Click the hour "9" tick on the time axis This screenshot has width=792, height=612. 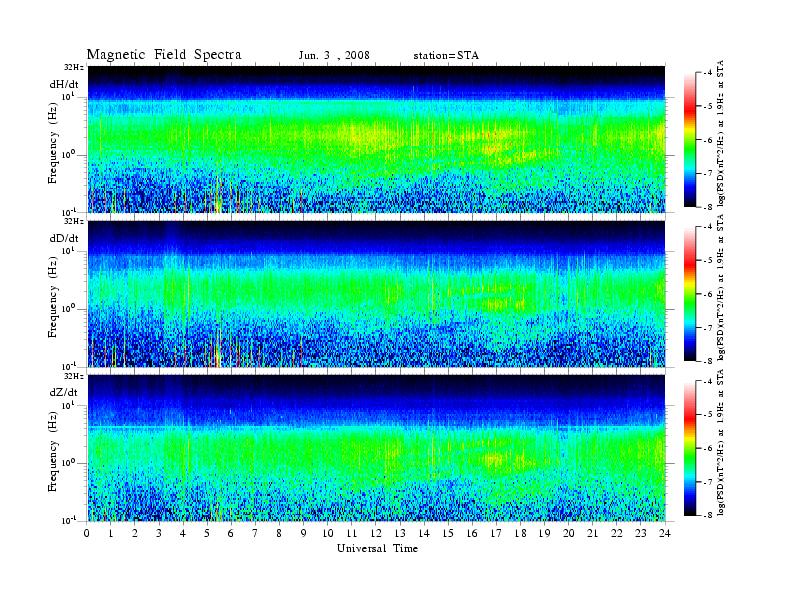point(304,533)
